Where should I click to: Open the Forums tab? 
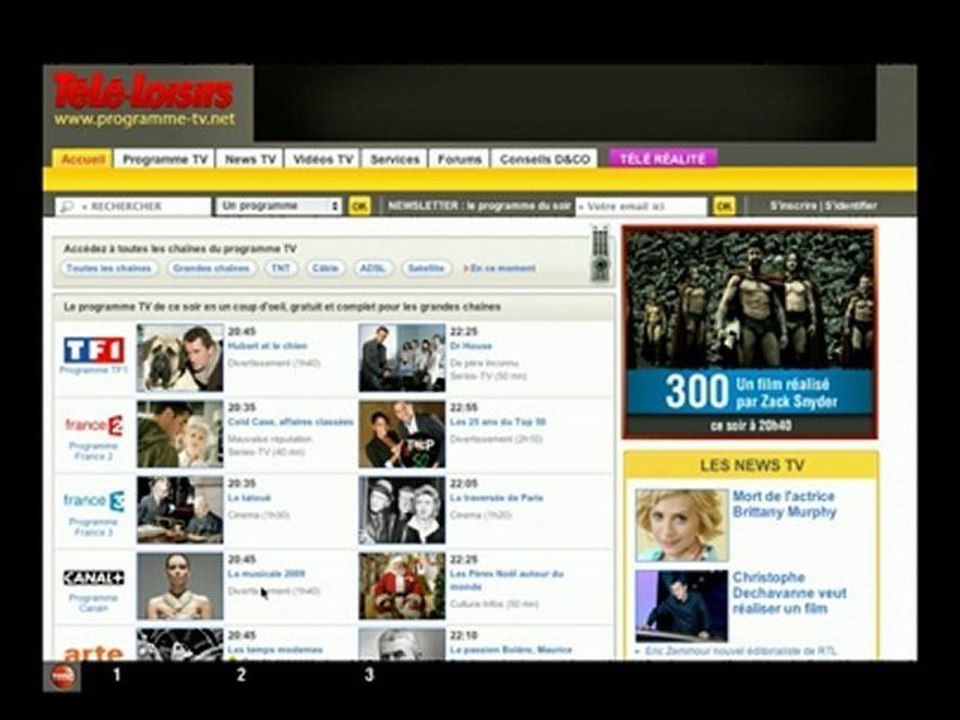tap(459, 159)
